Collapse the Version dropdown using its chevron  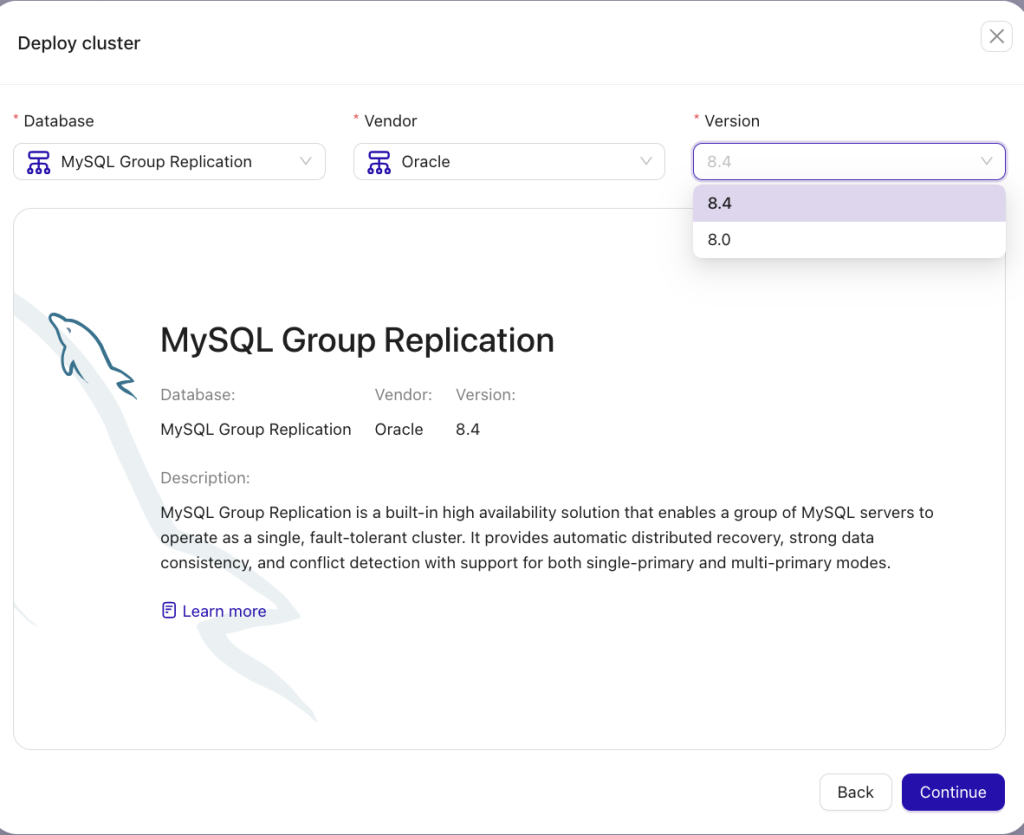(x=986, y=162)
